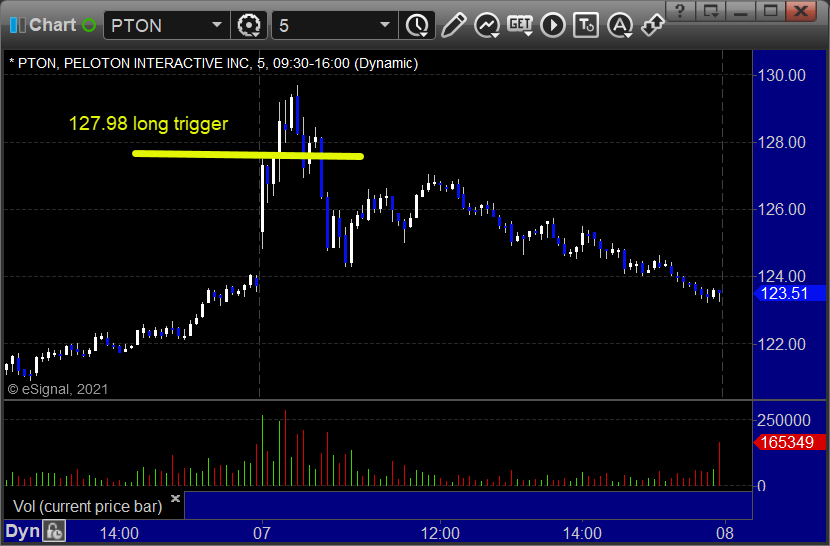Click the Dyn scaling label
Screen dimensions: 830x546
(23, 531)
